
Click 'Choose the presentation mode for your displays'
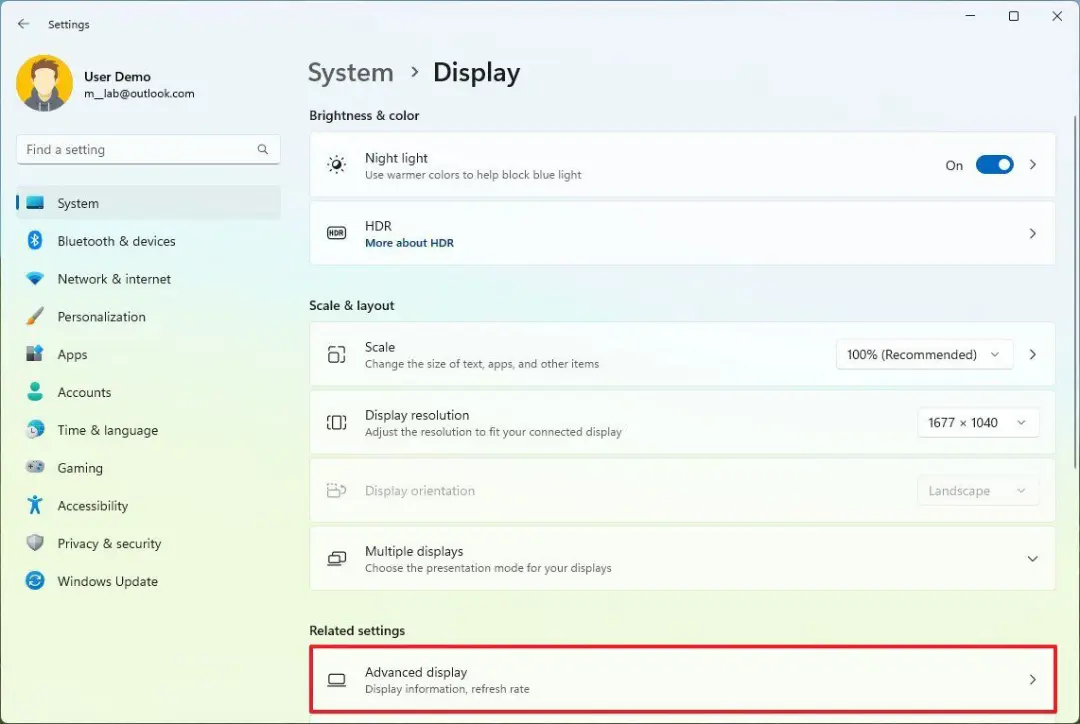[x=488, y=568]
